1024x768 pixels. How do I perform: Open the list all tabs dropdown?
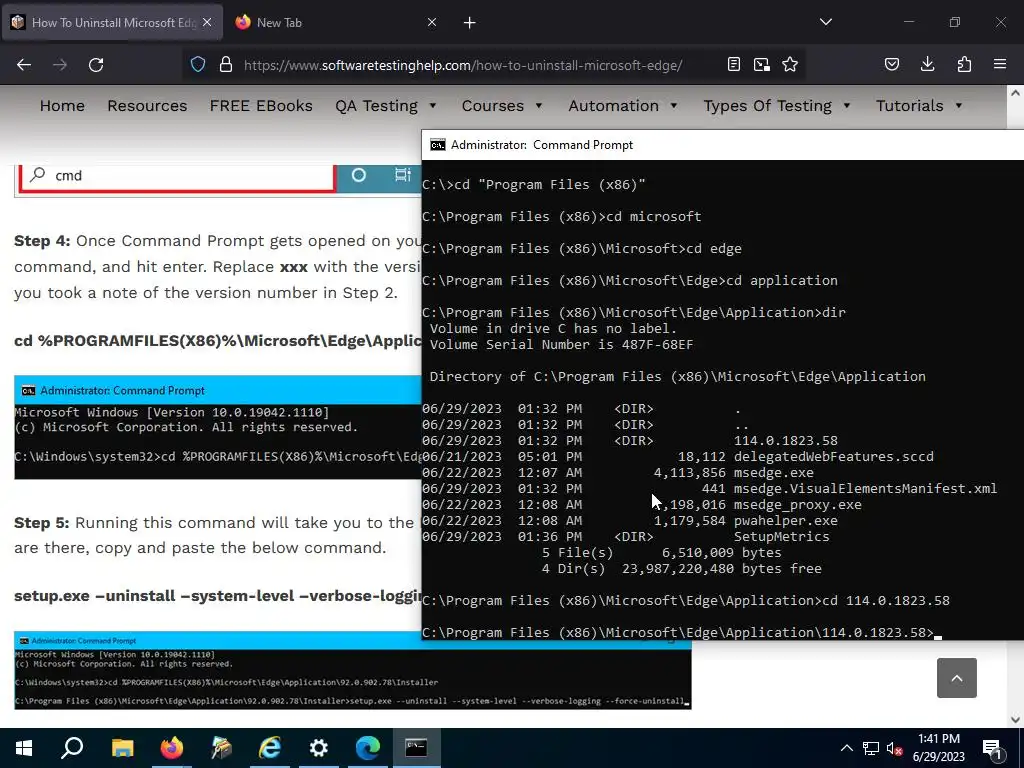[826, 22]
